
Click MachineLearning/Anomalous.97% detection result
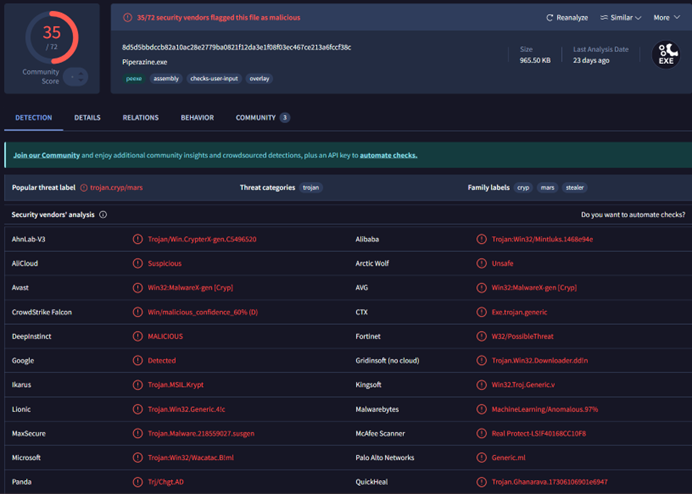pos(545,409)
